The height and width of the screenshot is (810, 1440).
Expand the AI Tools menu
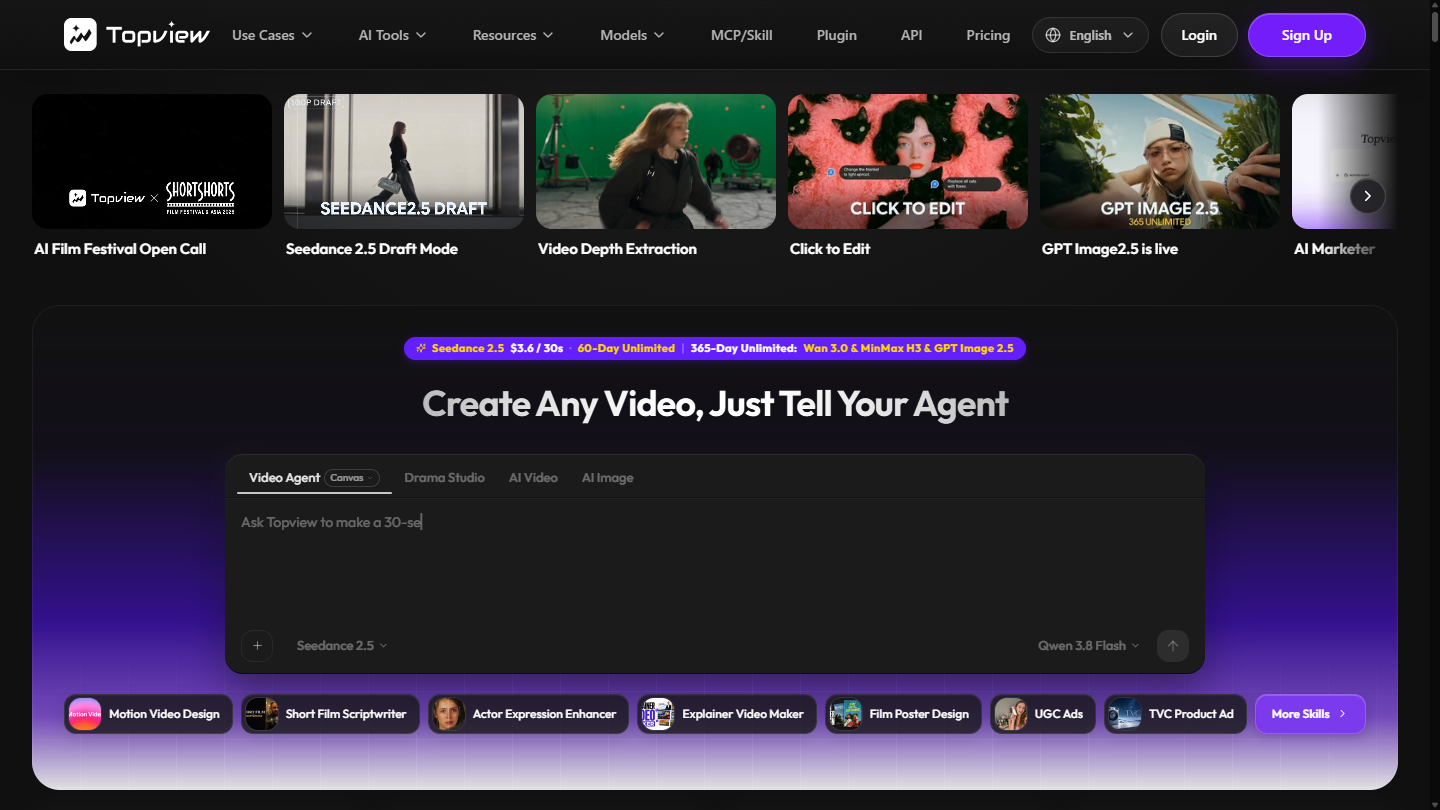point(392,35)
